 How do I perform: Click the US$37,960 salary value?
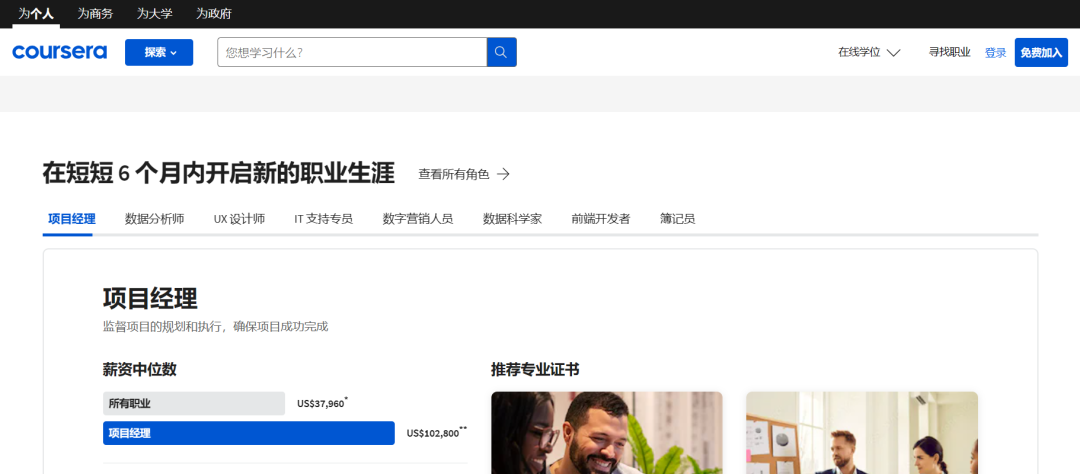tap(321, 404)
